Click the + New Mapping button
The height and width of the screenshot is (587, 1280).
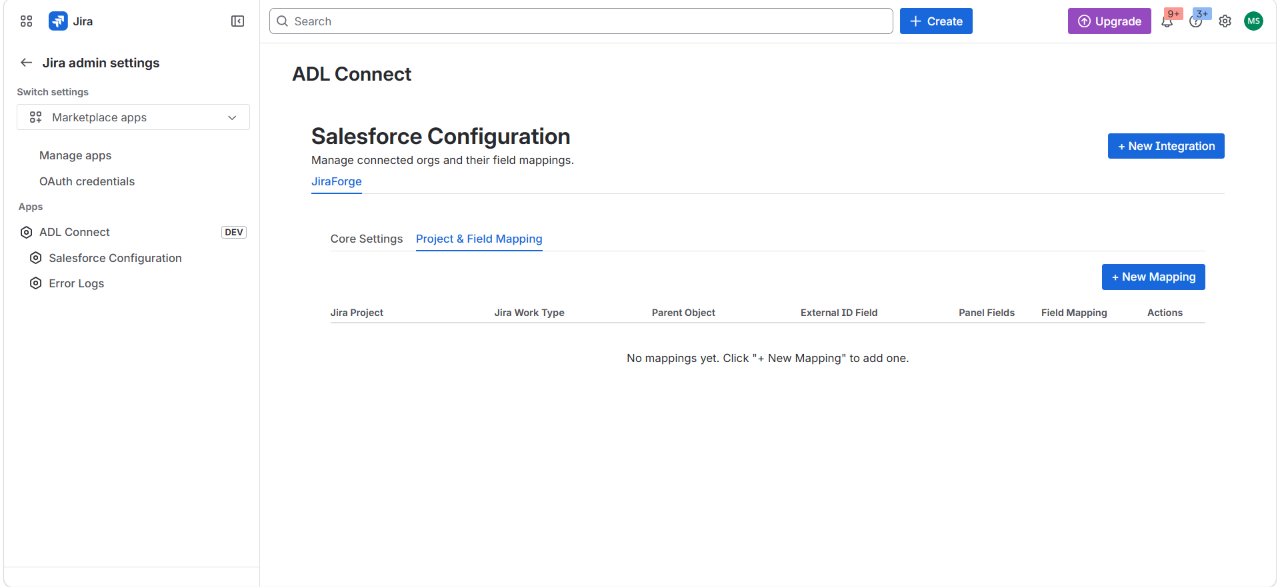1154,277
